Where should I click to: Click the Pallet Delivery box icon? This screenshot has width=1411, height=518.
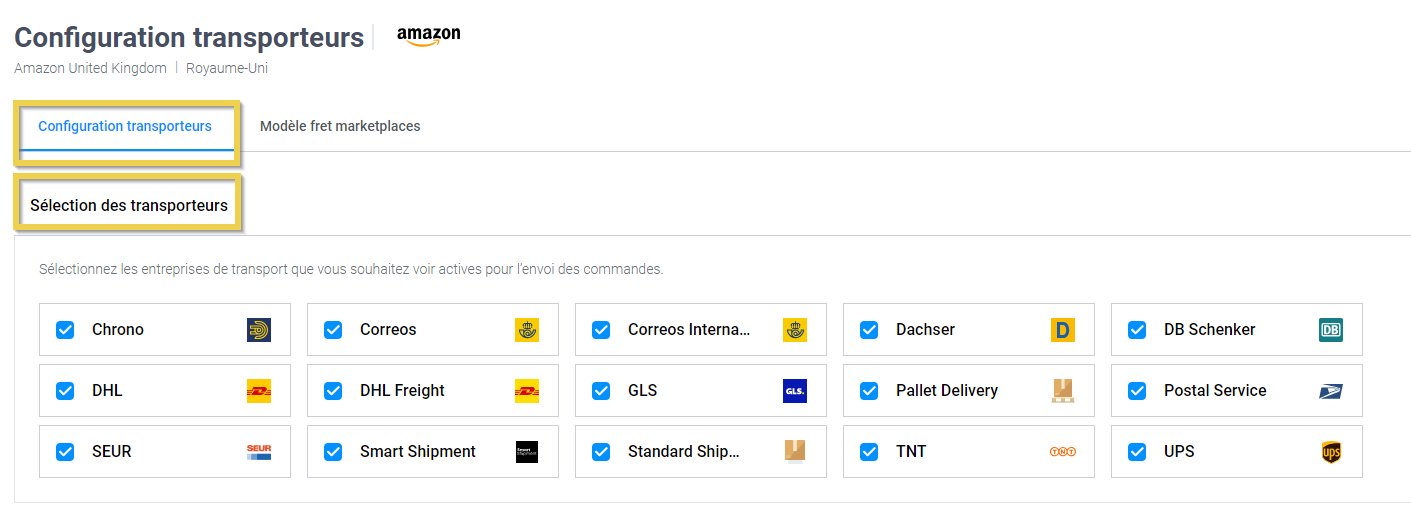1063,391
